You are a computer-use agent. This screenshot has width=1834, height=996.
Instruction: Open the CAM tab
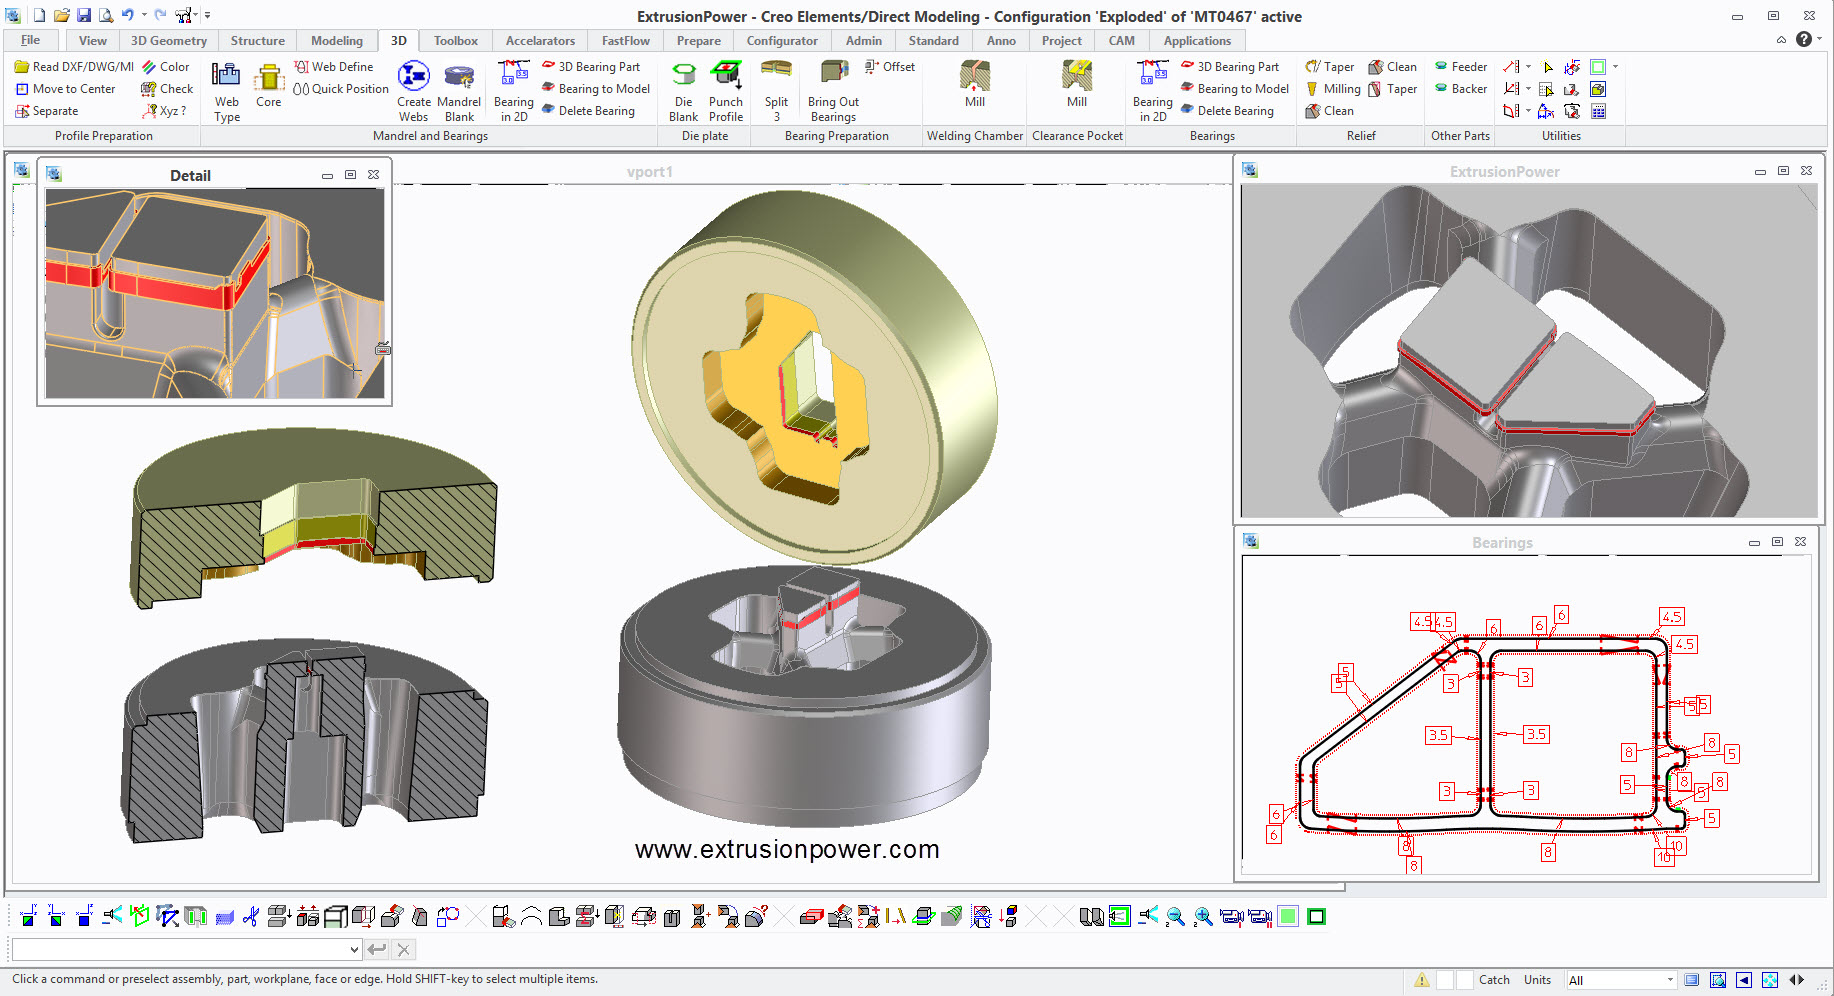click(x=1122, y=41)
